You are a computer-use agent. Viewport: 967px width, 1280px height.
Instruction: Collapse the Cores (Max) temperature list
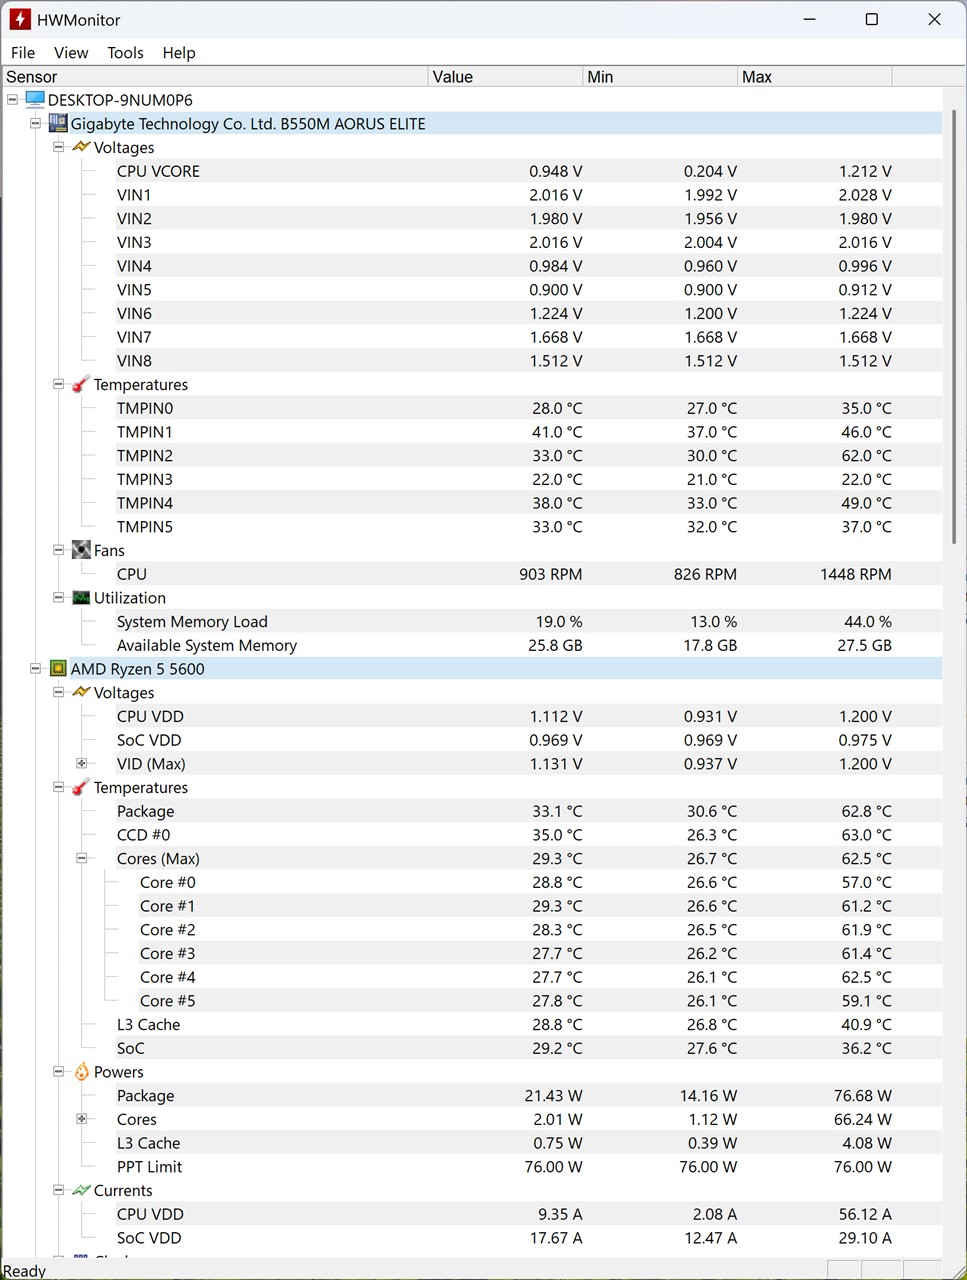coord(82,859)
